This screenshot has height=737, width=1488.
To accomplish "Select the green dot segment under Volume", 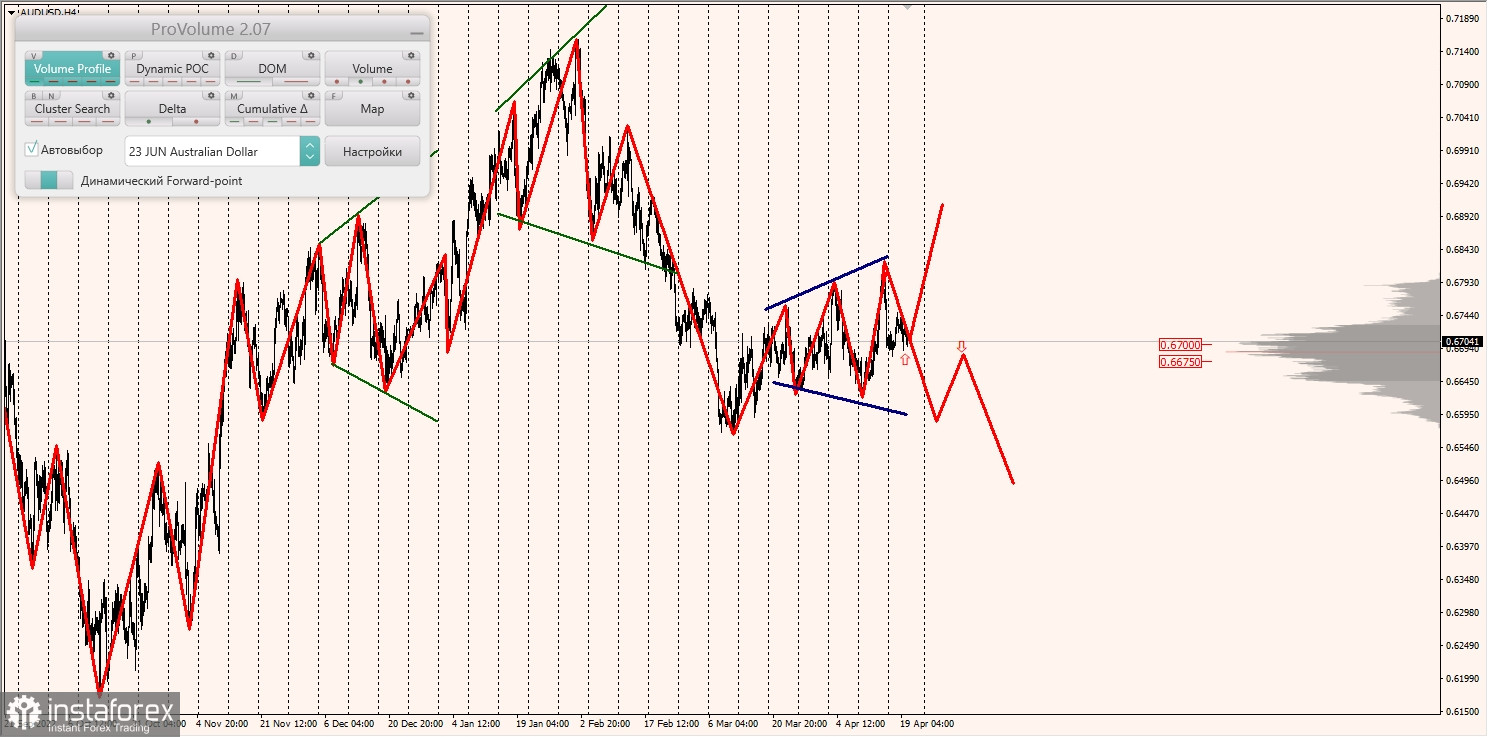I will coord(361,81).
